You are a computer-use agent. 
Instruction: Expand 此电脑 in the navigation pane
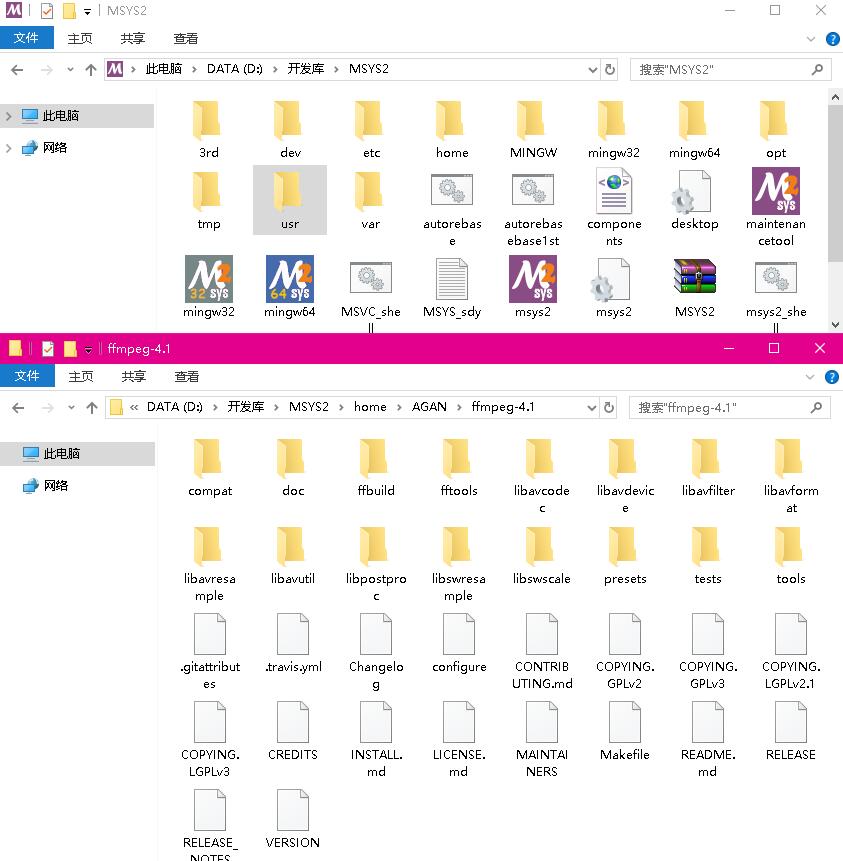tap(10, 116)
